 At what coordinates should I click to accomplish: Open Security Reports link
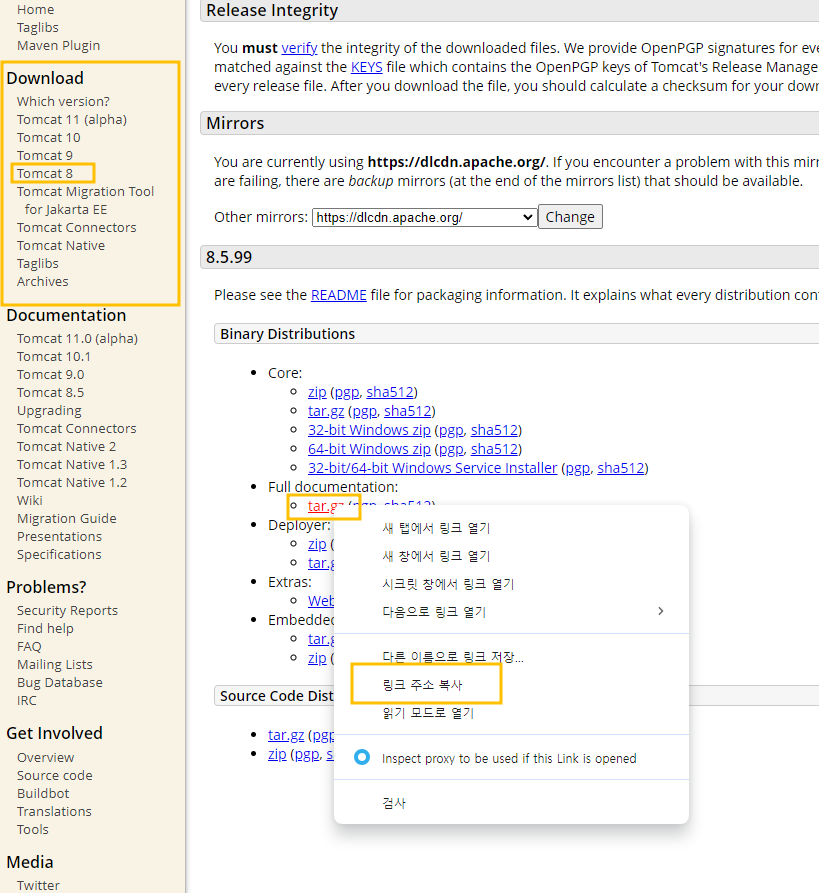(67, 611)
